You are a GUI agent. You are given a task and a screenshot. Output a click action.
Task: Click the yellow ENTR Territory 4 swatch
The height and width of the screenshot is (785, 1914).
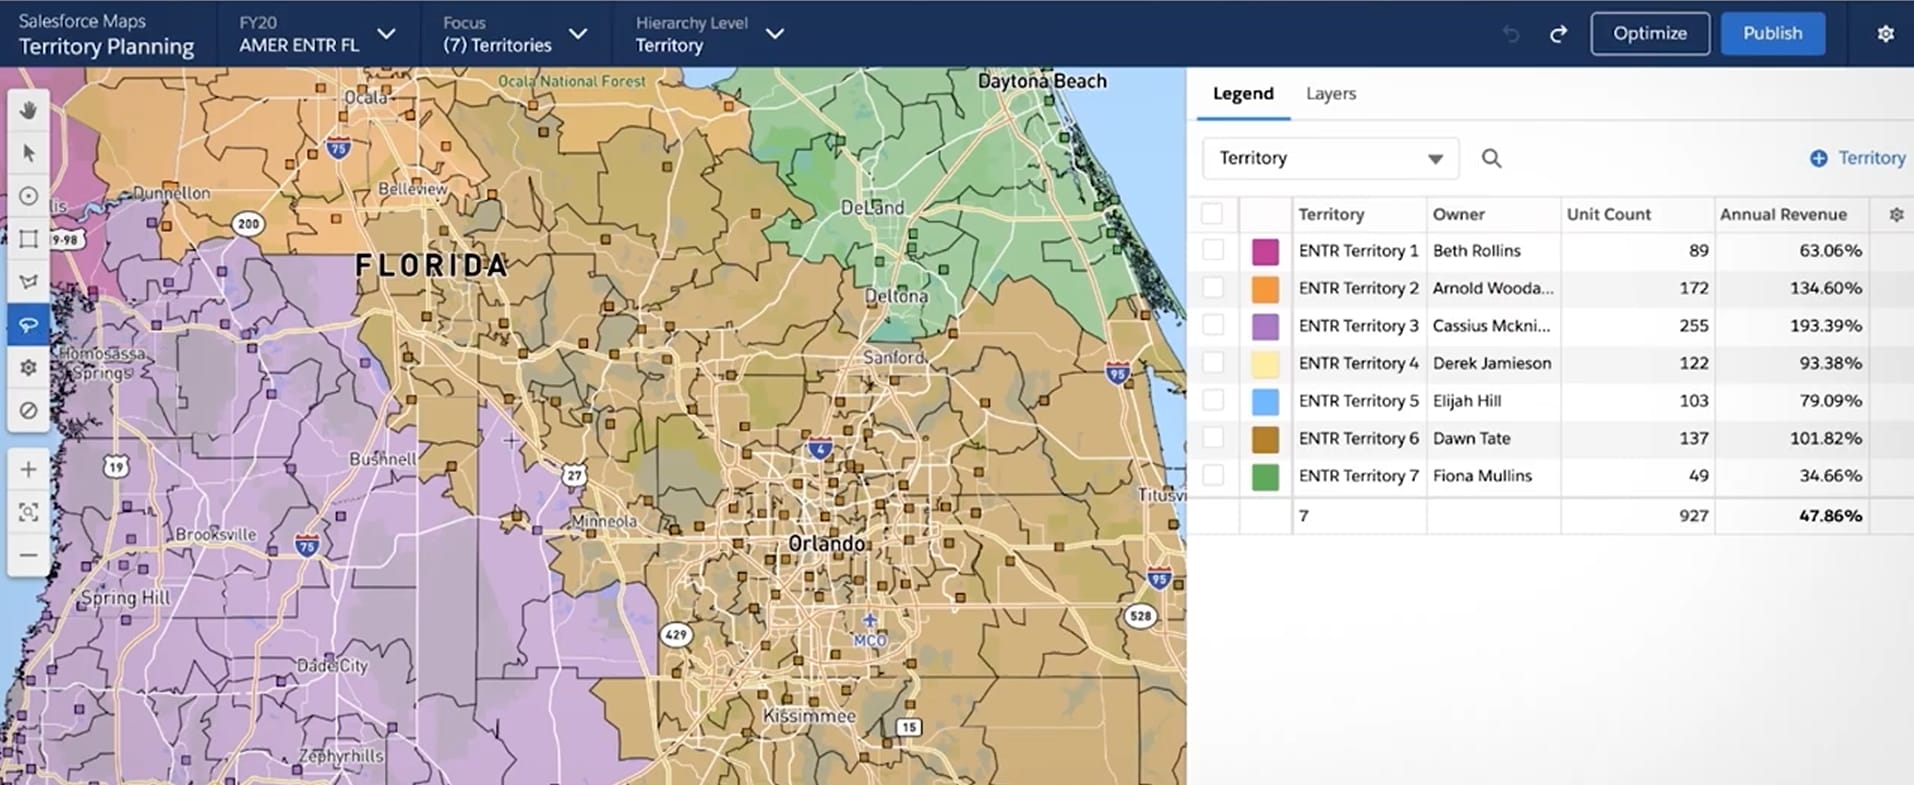pyautogui.click(x=1265, y=364)
